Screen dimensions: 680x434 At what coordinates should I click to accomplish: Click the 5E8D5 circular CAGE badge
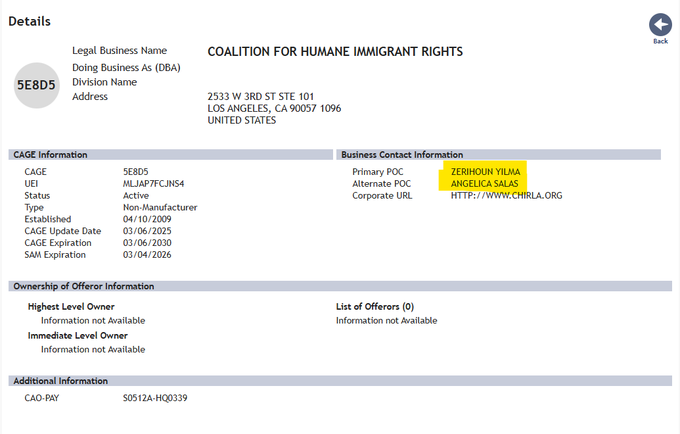(x=37, y=85)
